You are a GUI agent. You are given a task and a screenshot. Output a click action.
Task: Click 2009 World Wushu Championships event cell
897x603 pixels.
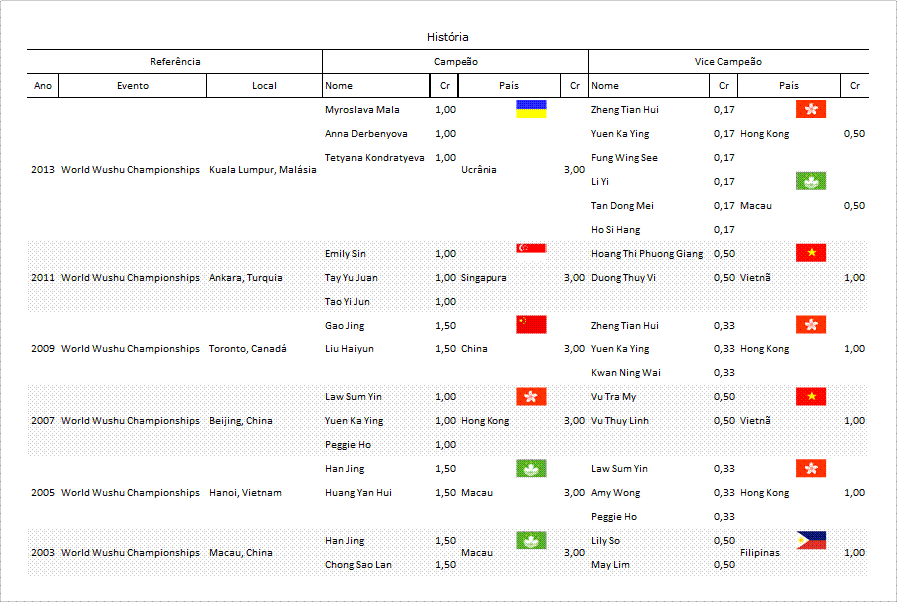click(130, 349)
